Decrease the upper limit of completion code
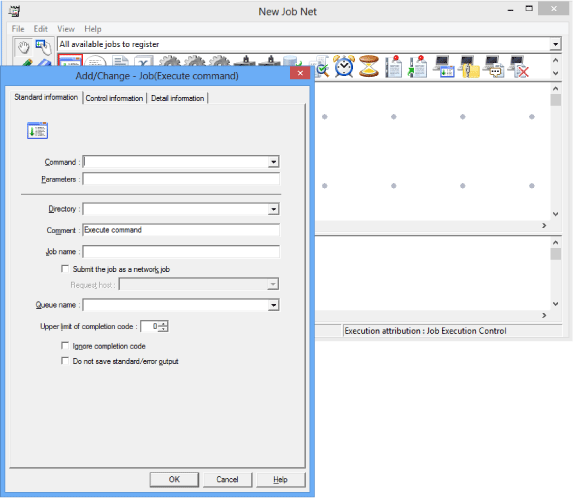 (x=164, y=329)
